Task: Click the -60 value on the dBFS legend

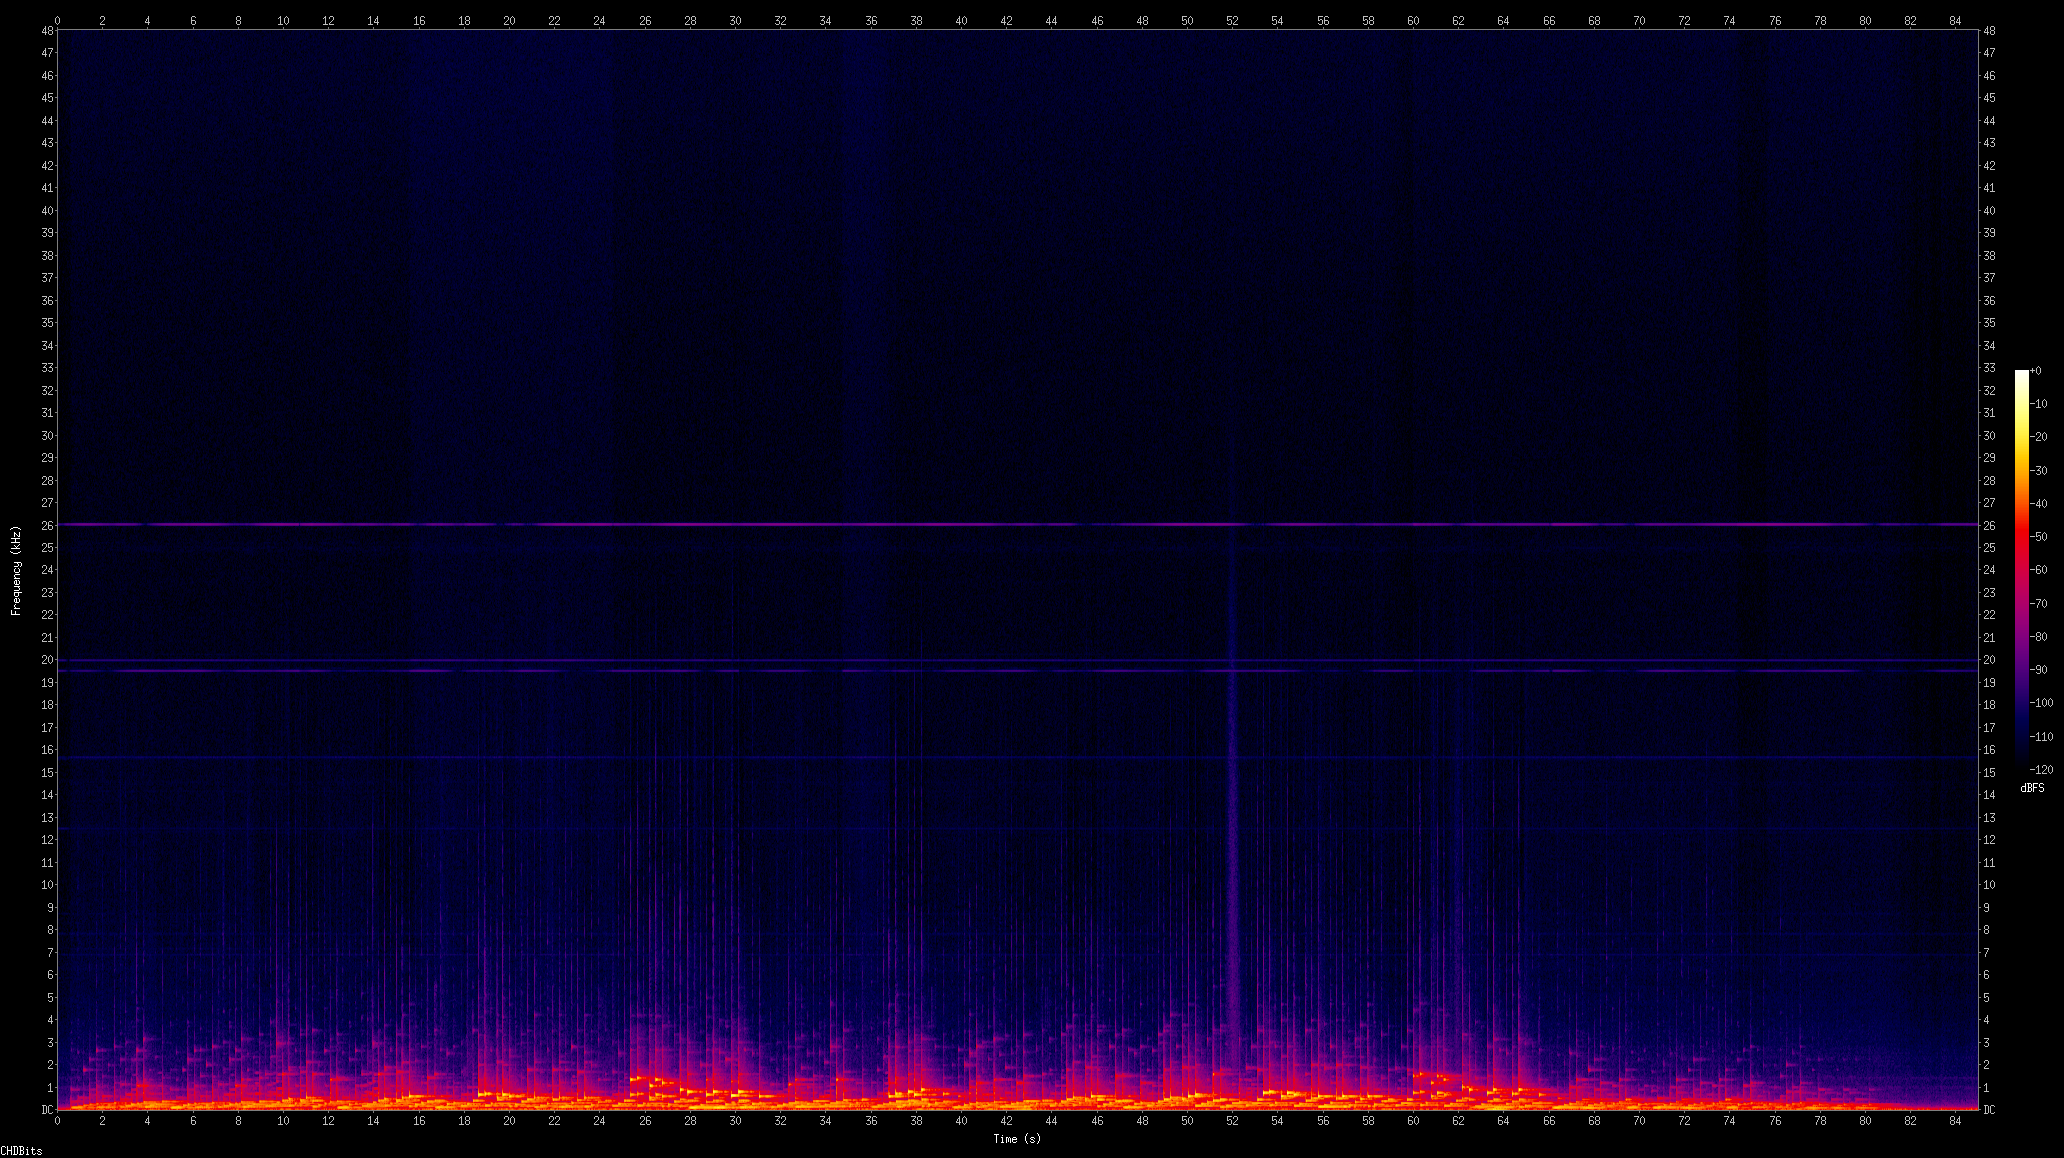Action: coord(2039,570)
